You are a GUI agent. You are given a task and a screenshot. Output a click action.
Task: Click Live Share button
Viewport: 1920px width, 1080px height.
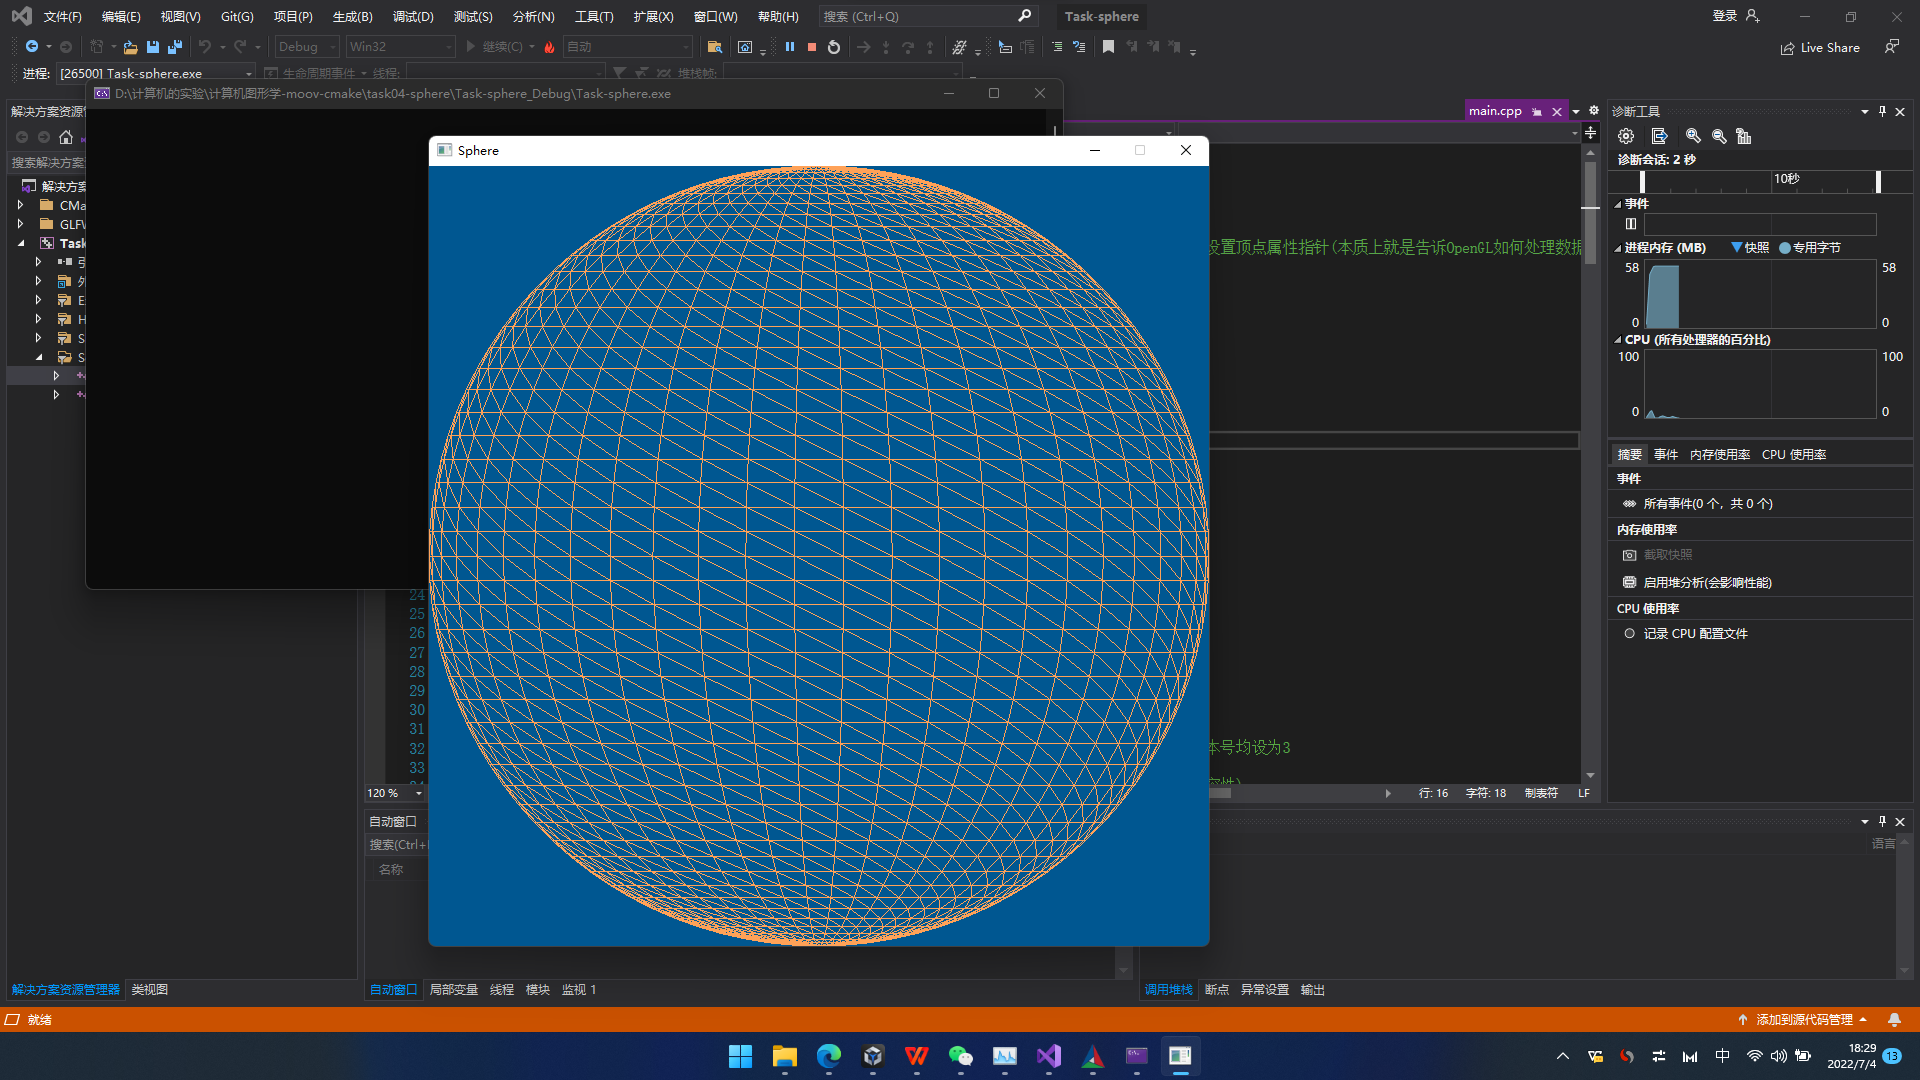pos(1820,48)
